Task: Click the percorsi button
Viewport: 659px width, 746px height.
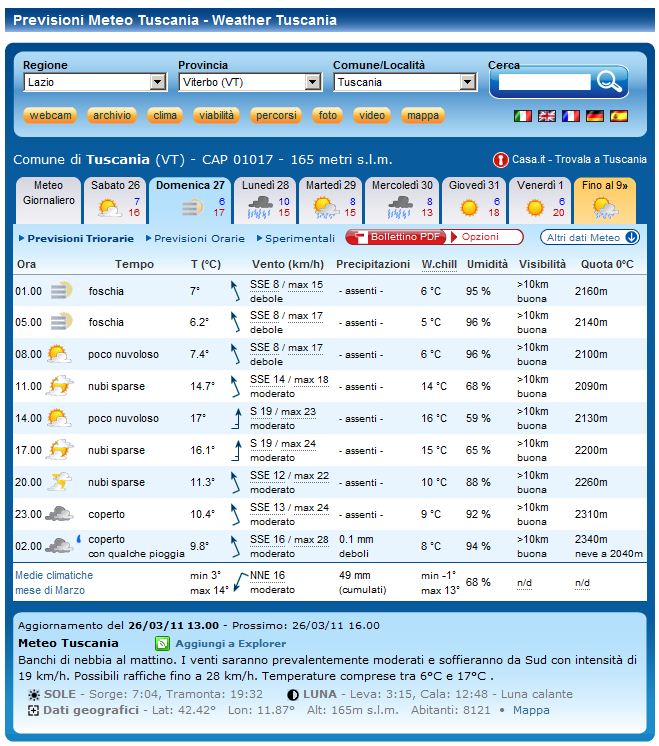Action: coord(276,116)
